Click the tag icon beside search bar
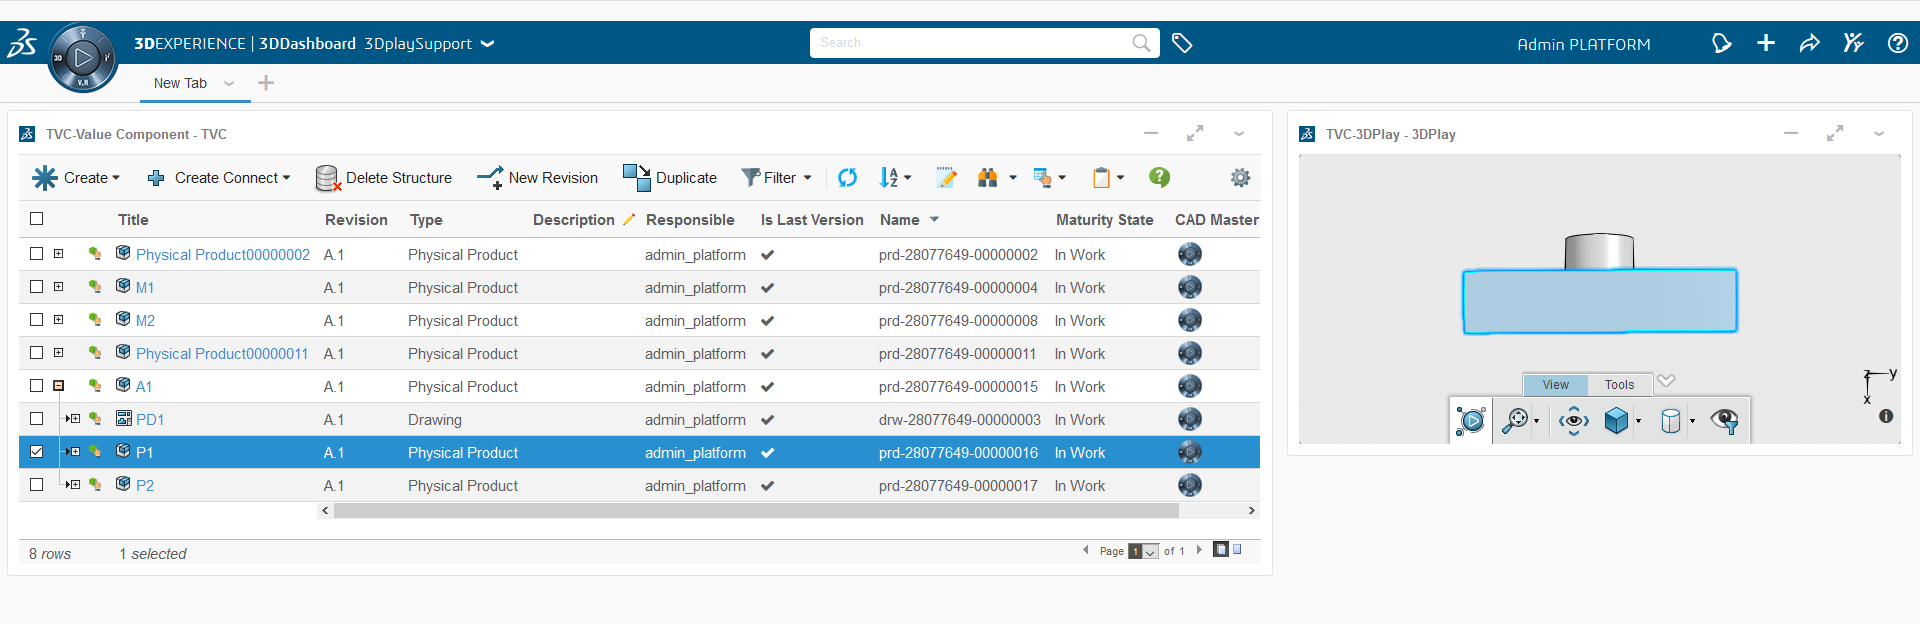Screen dimensions: 1920x624 [1182, 43]
